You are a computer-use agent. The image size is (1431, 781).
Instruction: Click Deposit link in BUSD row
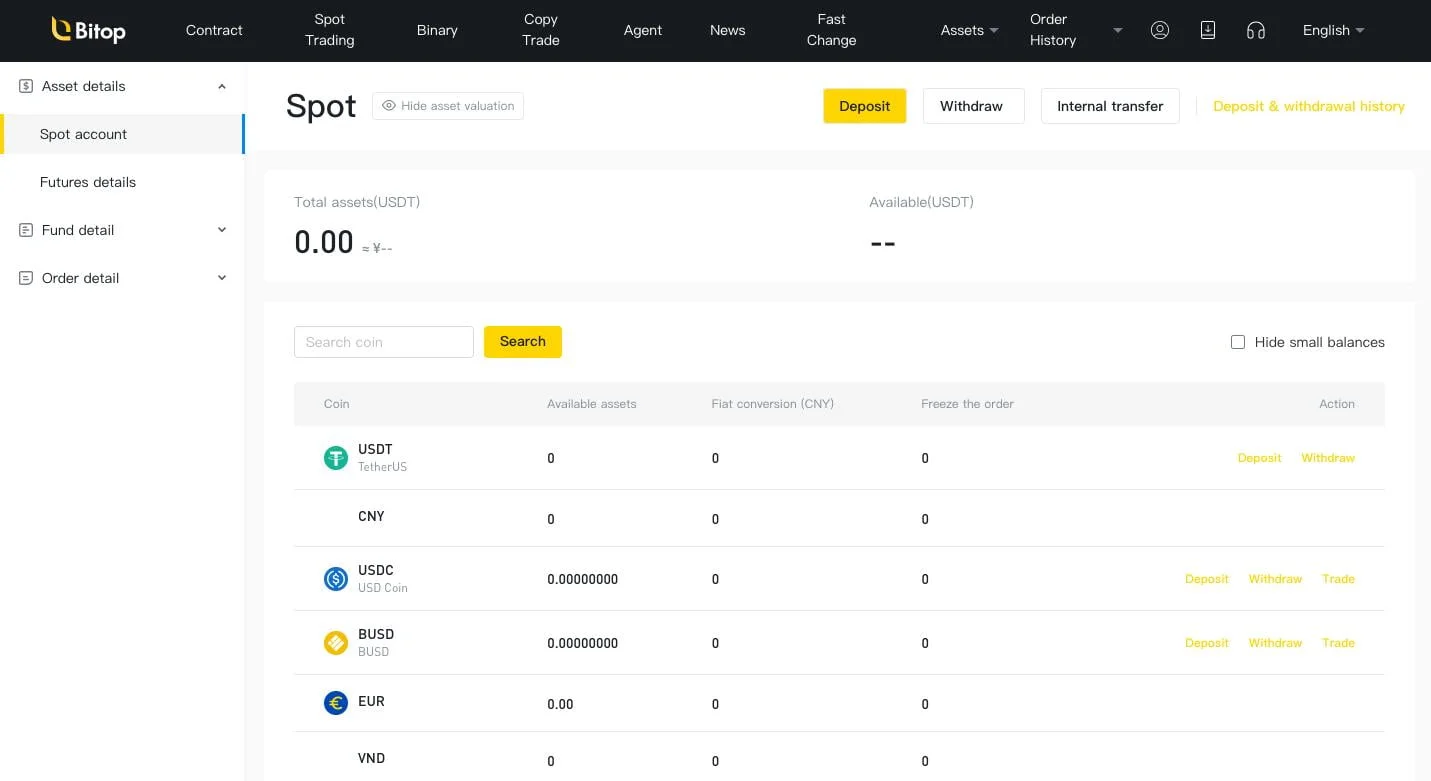(x=1207, y=643)
